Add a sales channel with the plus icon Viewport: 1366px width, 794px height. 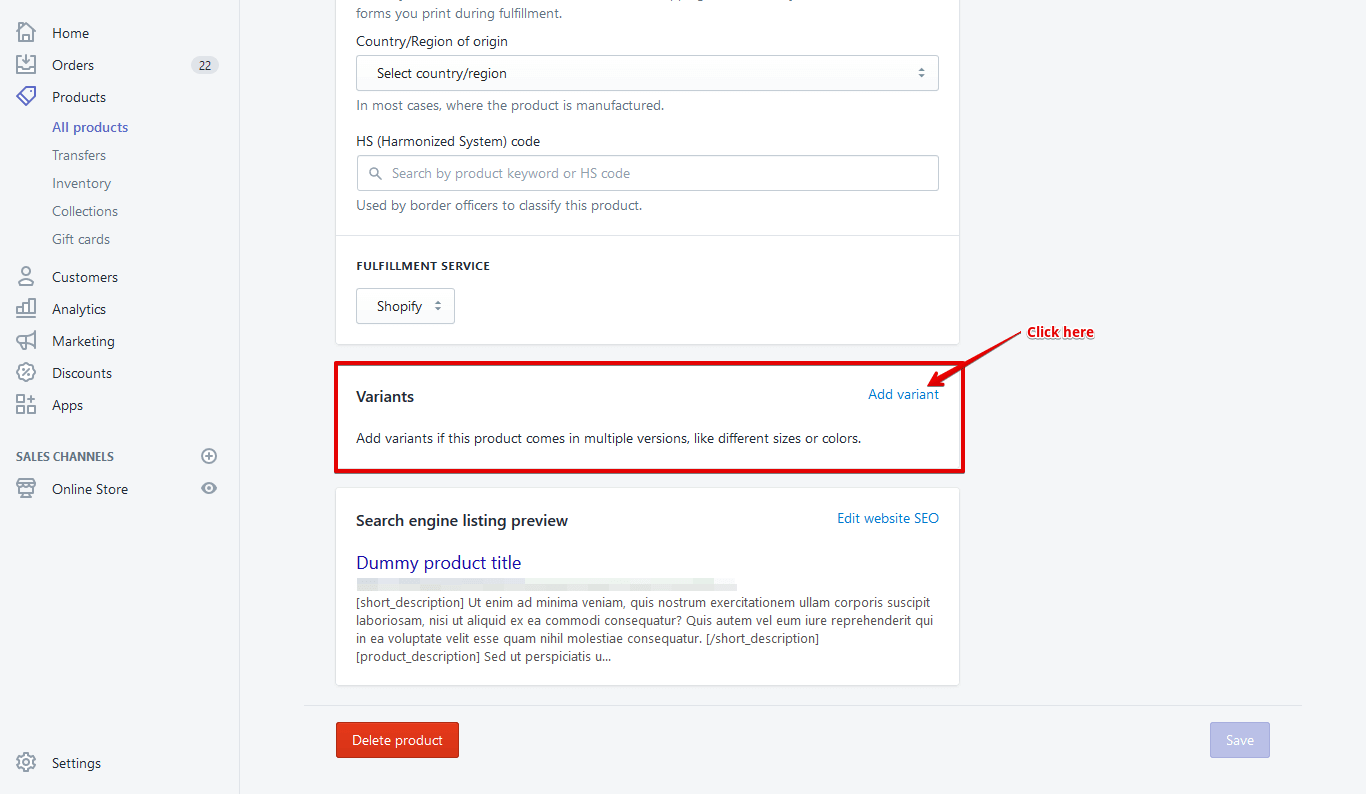click(x=209, y=456)
